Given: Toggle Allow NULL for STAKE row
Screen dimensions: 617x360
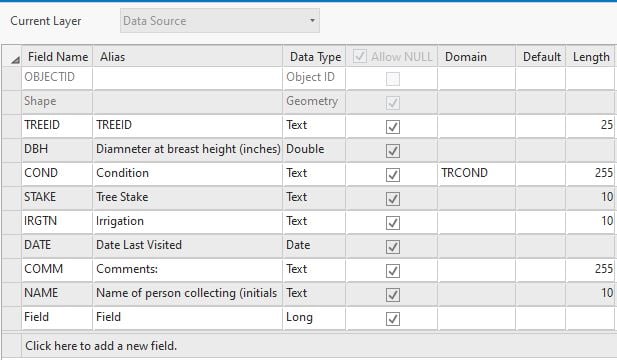Looking at the screenshot, I should [393, 199].
